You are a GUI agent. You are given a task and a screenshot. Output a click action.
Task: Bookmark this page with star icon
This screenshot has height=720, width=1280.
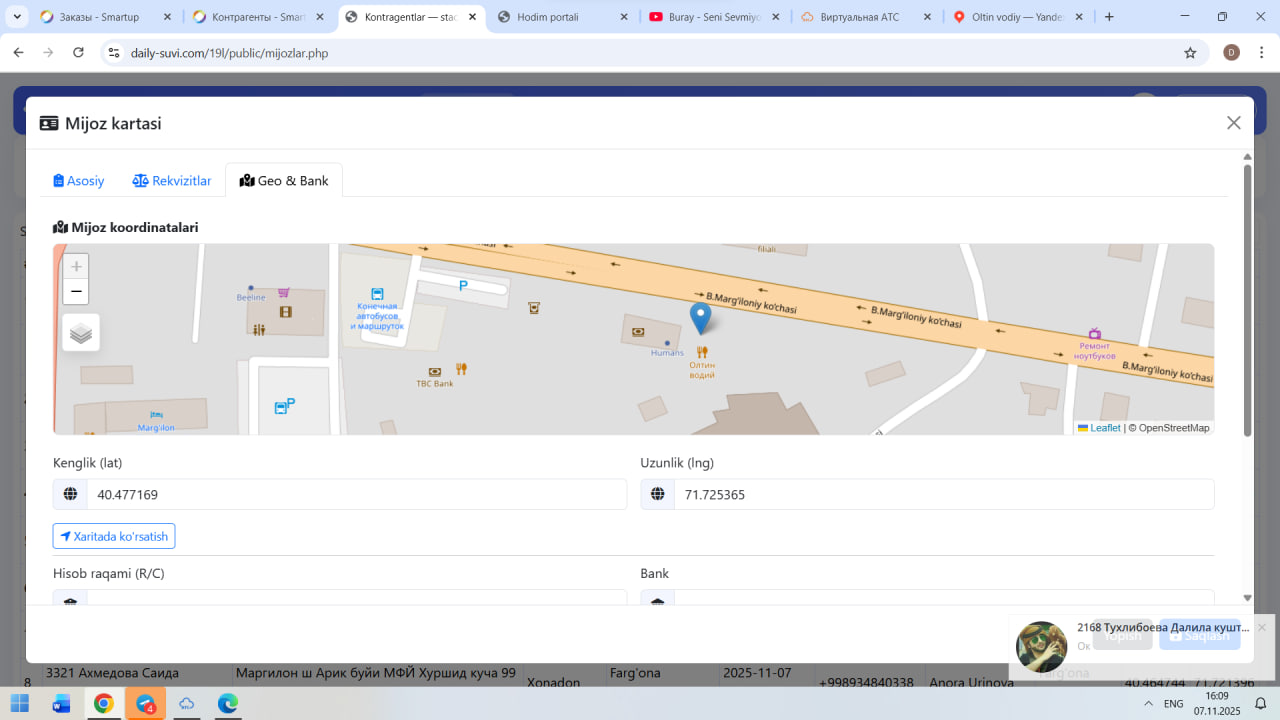1190,53
